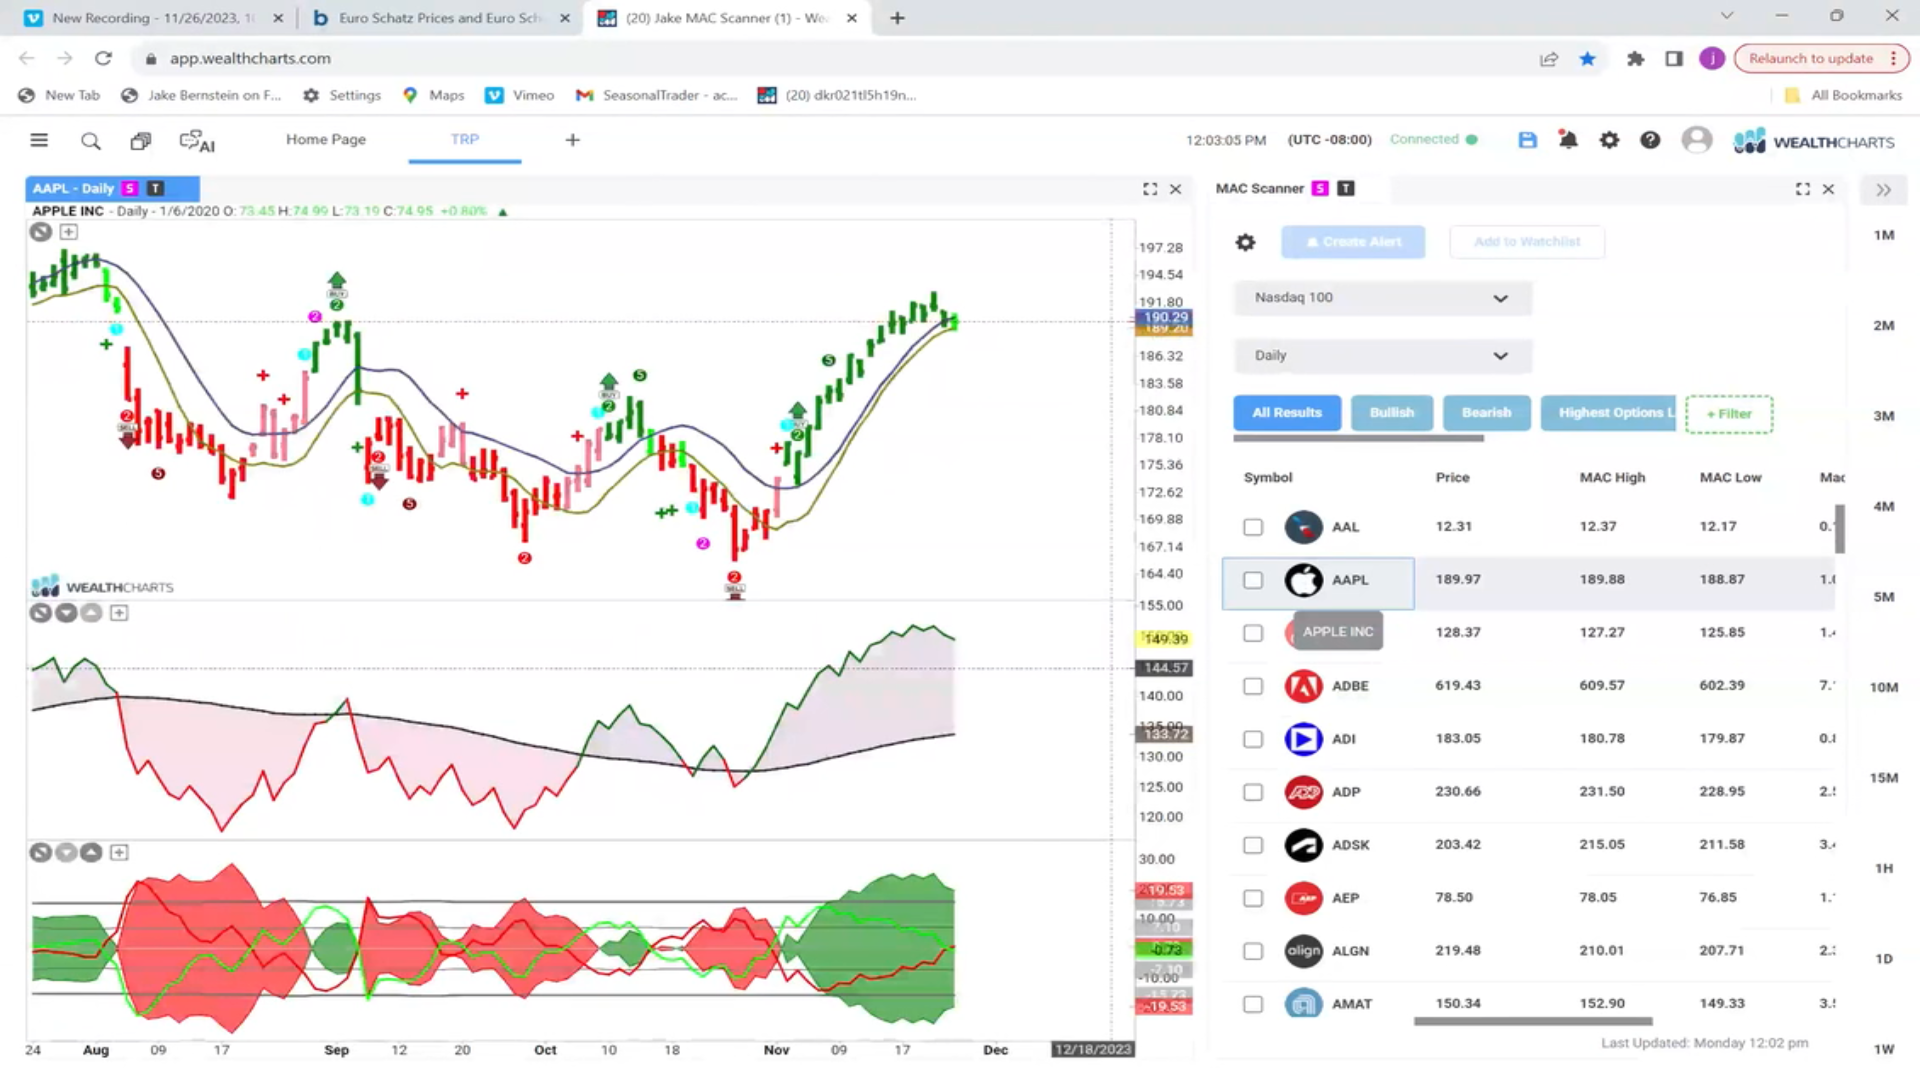Open application settings gear in header

coord(1609,140)
